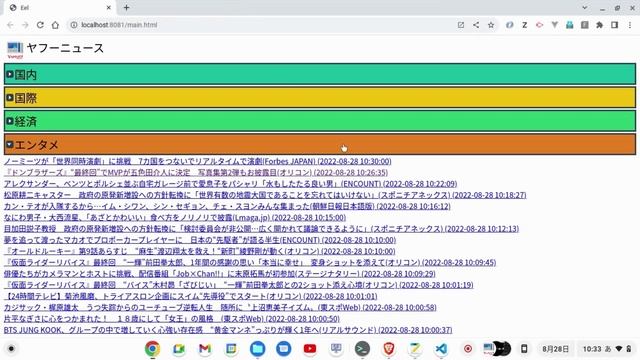Open the Files app on the shelf
Image resolution: width=640 pixels, height=360 pixels.
258,349
